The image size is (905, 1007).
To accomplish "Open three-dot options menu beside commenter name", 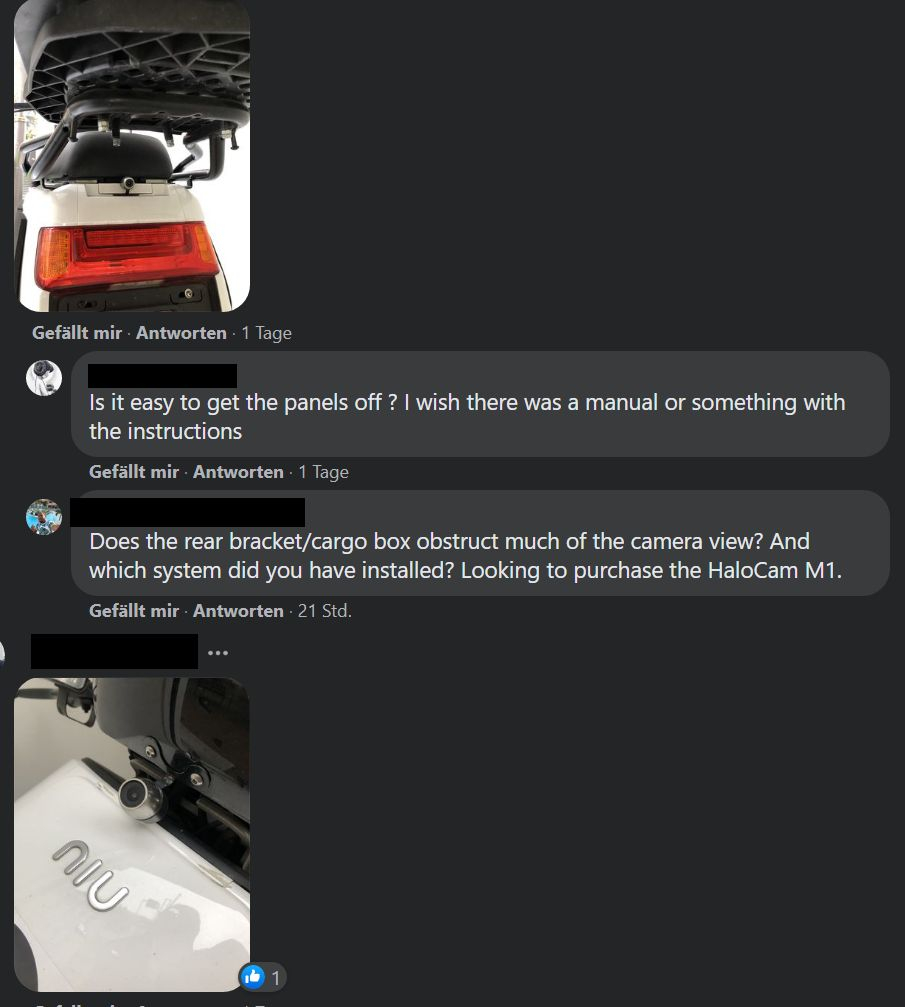I will pyautogui.click(x=218, y=652).
